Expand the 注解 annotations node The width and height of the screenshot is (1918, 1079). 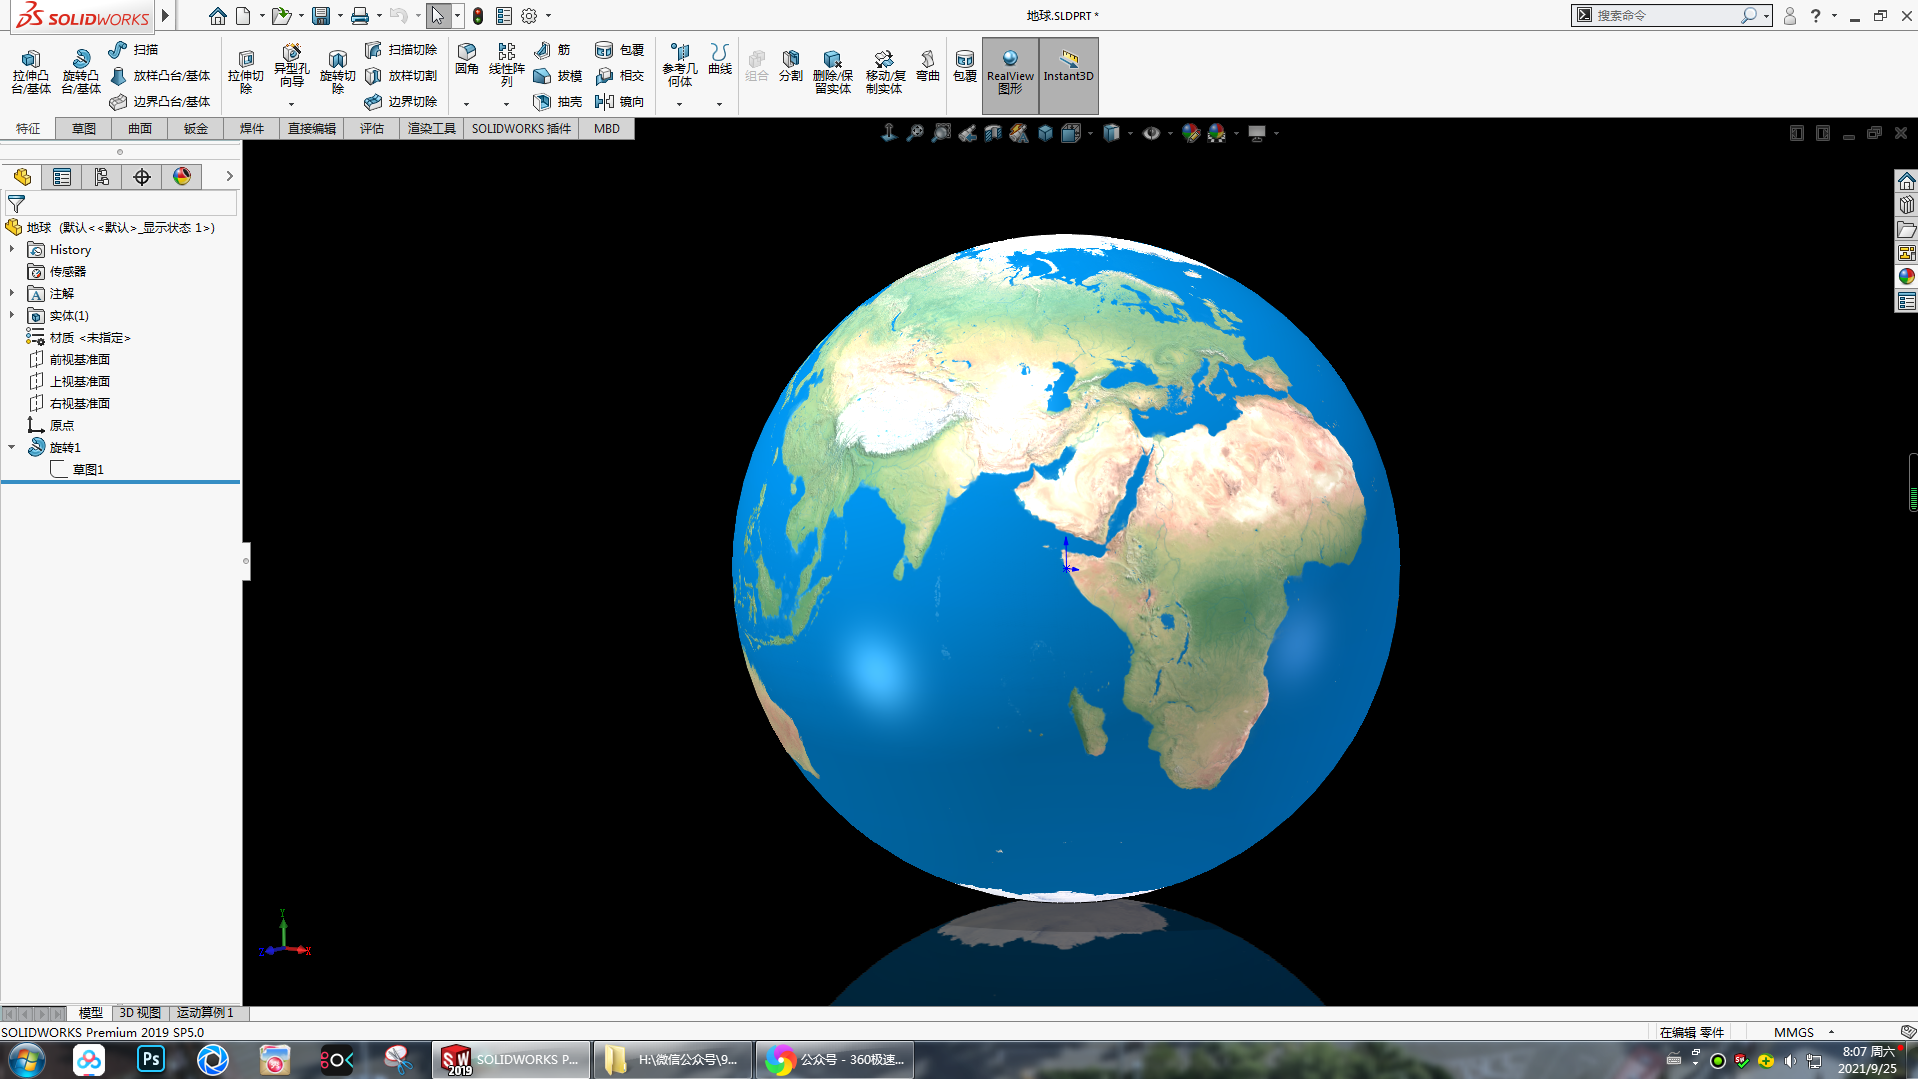pyautogui.click(x=12, y=293)
